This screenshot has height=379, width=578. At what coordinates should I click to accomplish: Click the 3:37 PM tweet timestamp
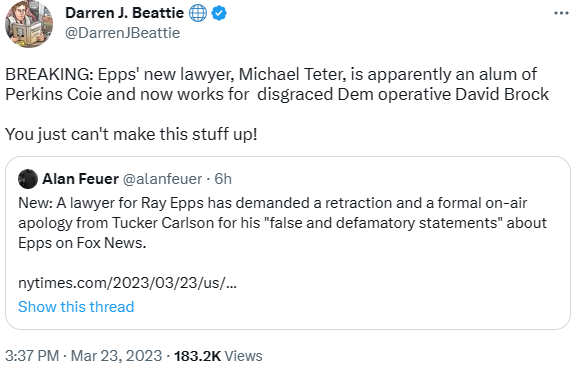(32, 356)
